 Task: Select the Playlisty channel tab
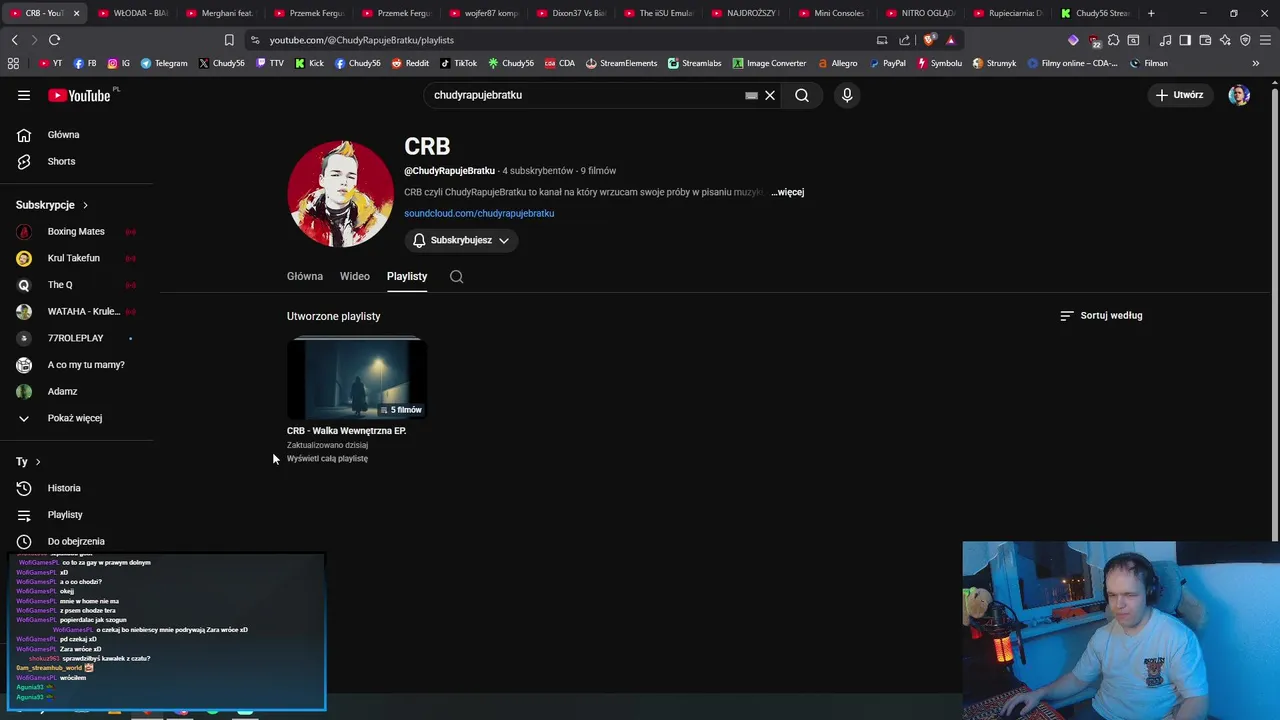click(407, 277)
